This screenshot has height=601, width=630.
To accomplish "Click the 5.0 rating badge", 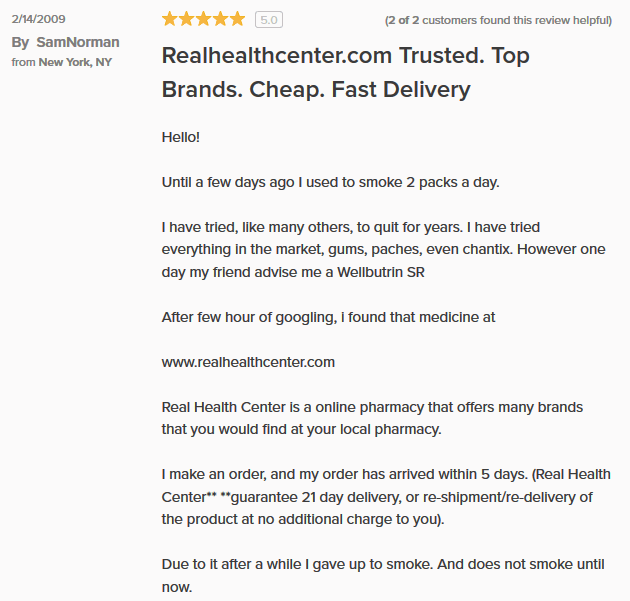I will click(x=269, y=20).
